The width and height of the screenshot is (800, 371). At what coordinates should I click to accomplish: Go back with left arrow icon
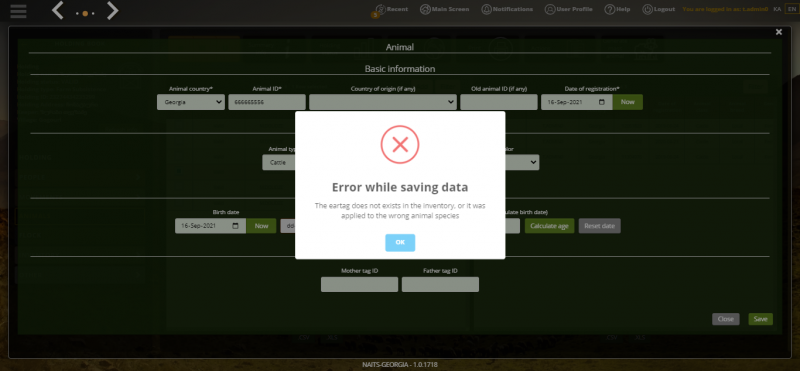click(x=58, y=11)
